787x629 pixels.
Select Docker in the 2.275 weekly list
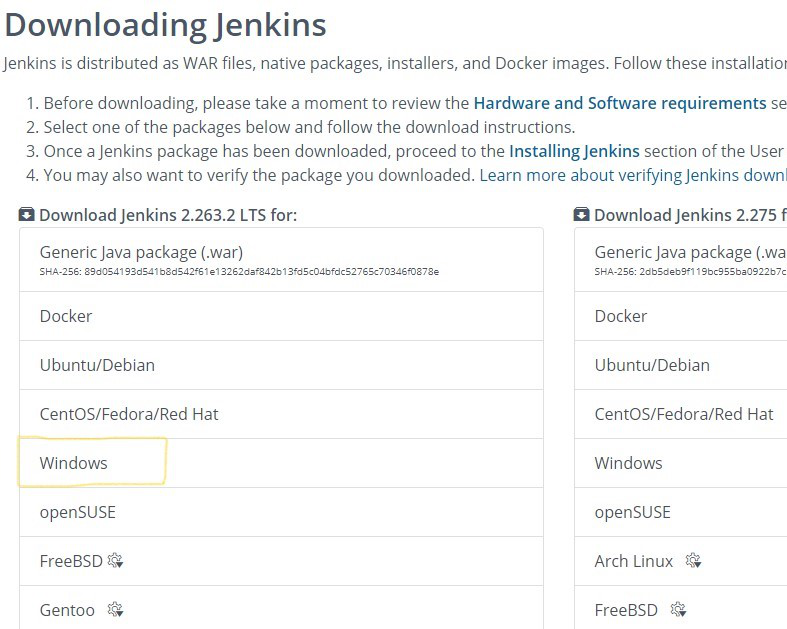coord(681,316)
